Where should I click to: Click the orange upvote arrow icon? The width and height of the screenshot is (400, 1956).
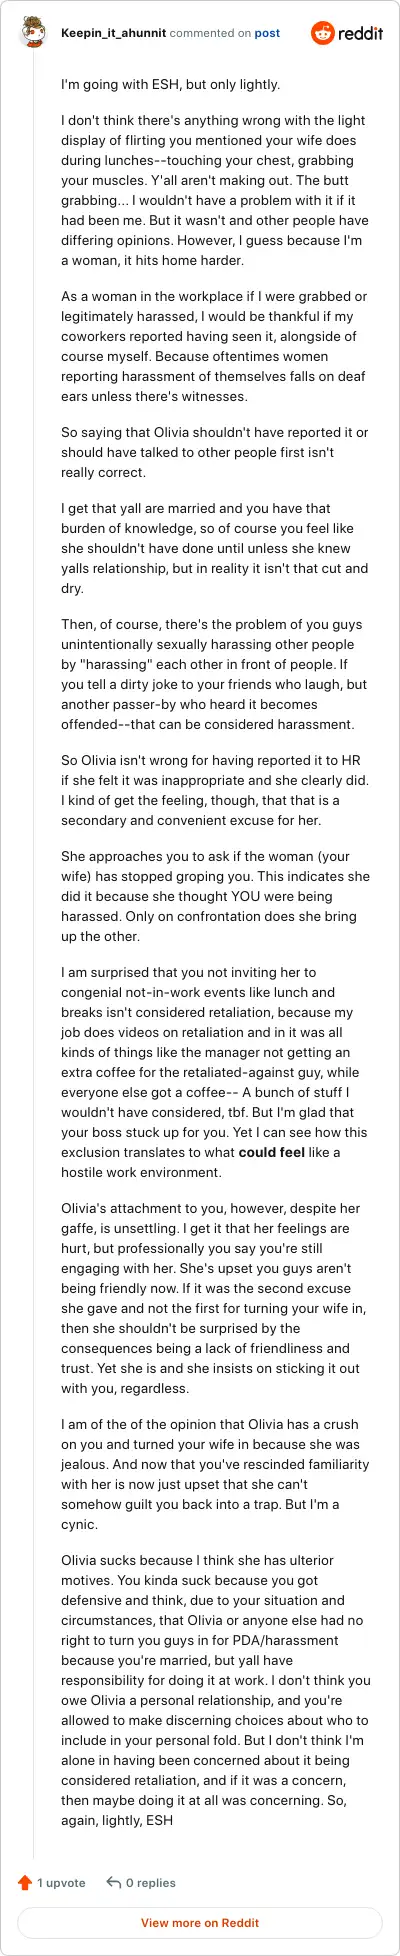tap(25, 1882)
